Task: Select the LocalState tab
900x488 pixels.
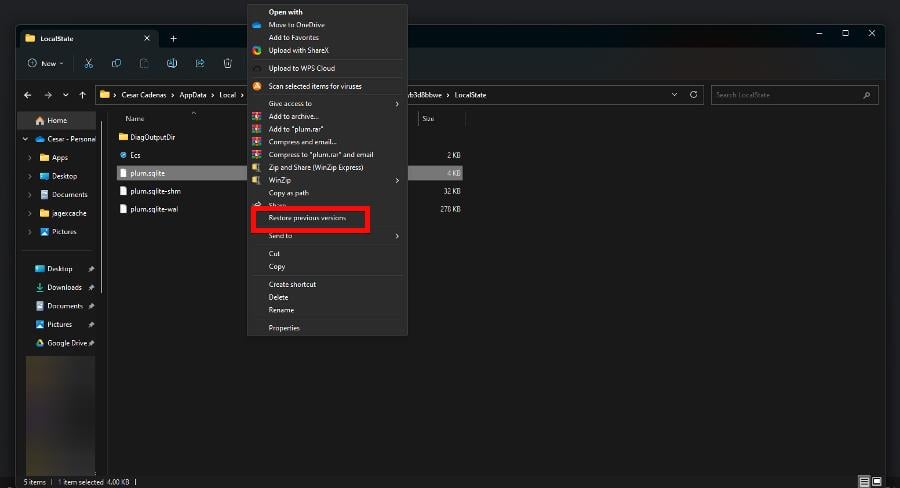Action: (89, 38)
